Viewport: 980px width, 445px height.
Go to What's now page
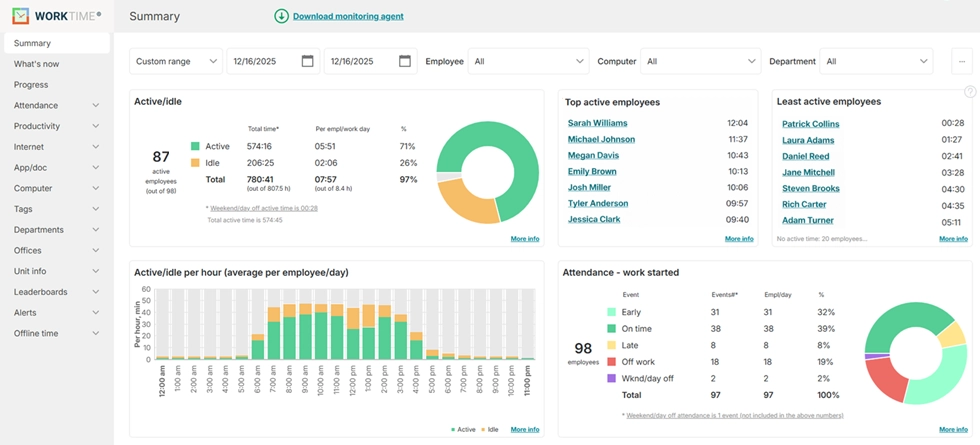[36, 64]
